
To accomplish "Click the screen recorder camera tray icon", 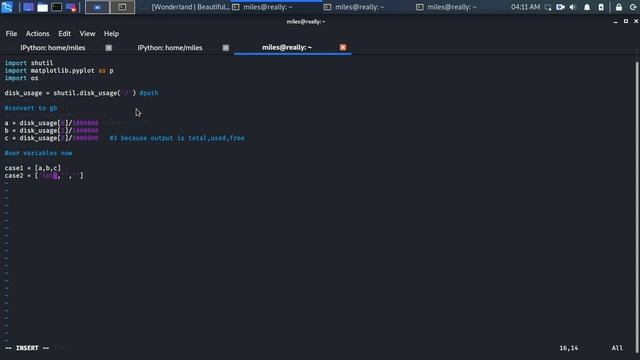I will click(x=560, y=7).
